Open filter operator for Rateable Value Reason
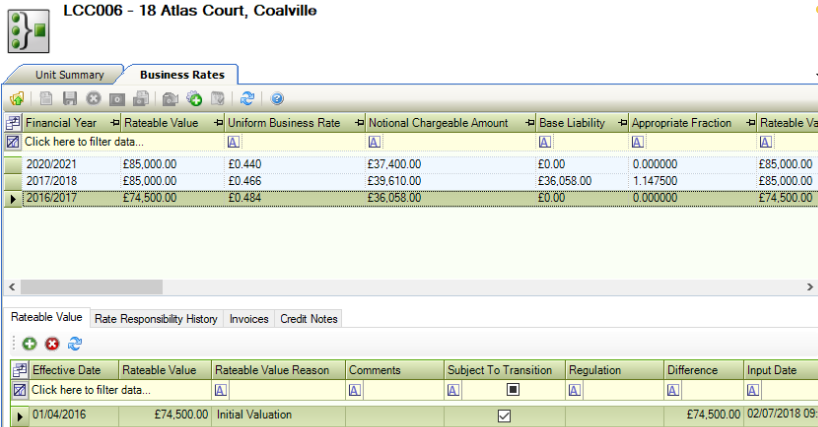The height and width of the screenshot is (427, 818). (221, 390)
